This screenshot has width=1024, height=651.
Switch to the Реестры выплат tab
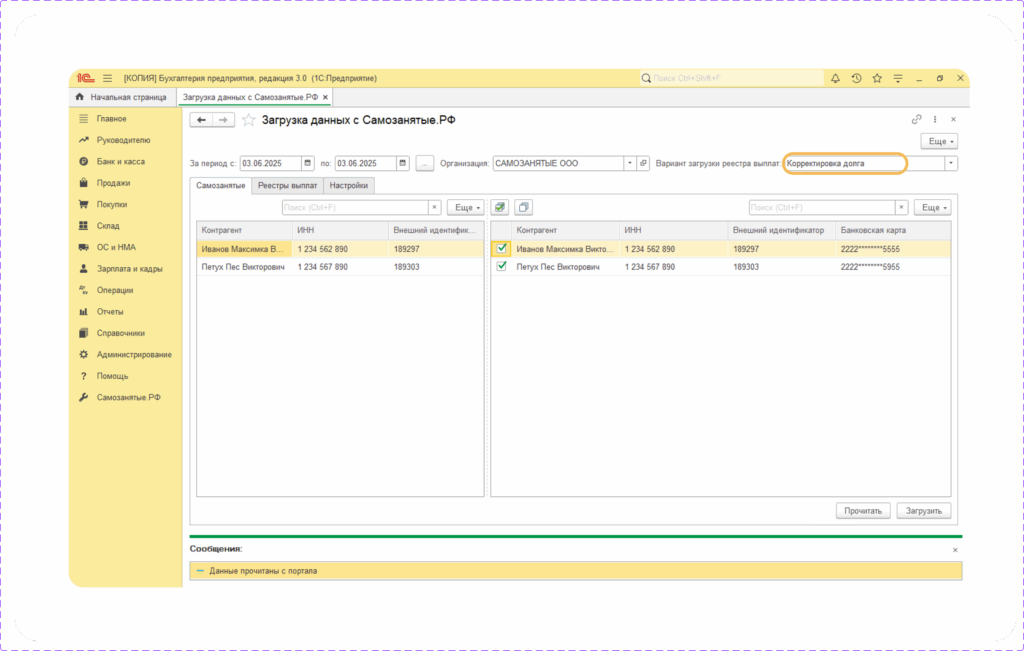pos(287,185)
